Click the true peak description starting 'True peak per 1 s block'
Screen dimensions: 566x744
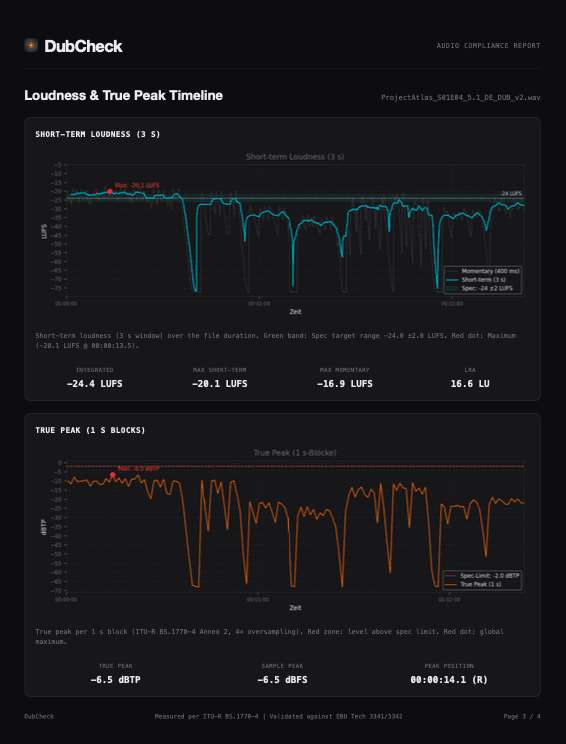tap(269, 636)
